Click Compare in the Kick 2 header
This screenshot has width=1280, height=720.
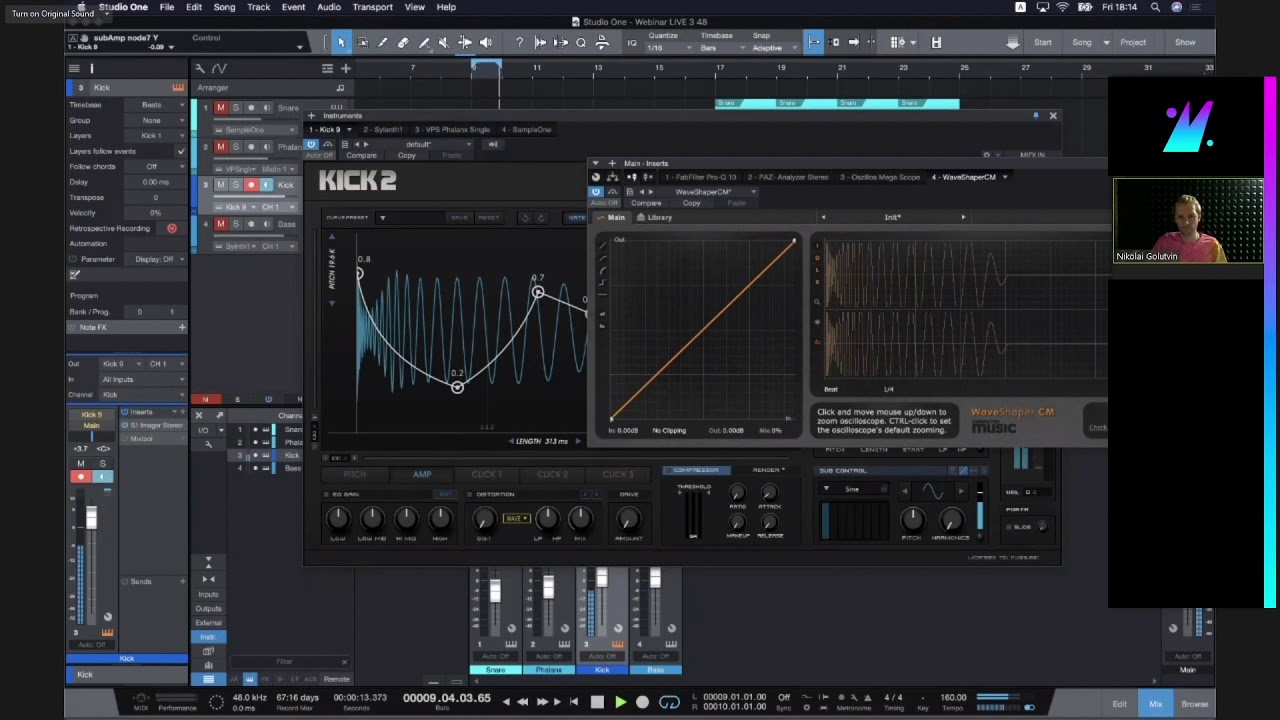[361, 156]
